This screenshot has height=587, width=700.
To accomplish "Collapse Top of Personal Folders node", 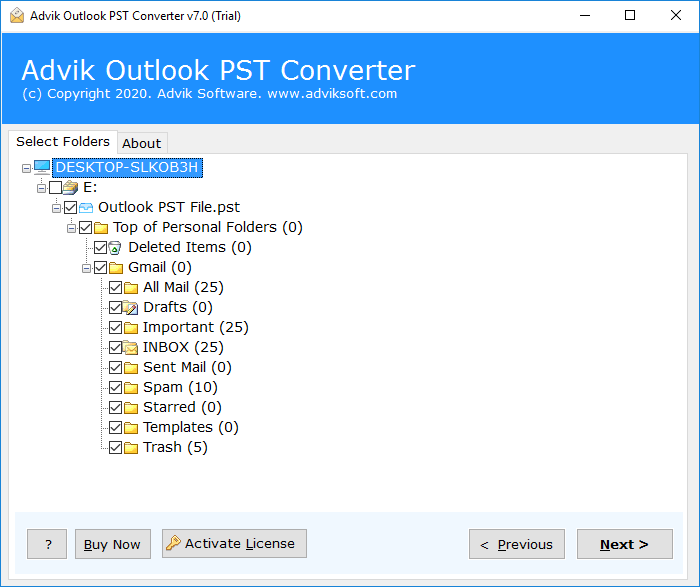I will point(71,229).
